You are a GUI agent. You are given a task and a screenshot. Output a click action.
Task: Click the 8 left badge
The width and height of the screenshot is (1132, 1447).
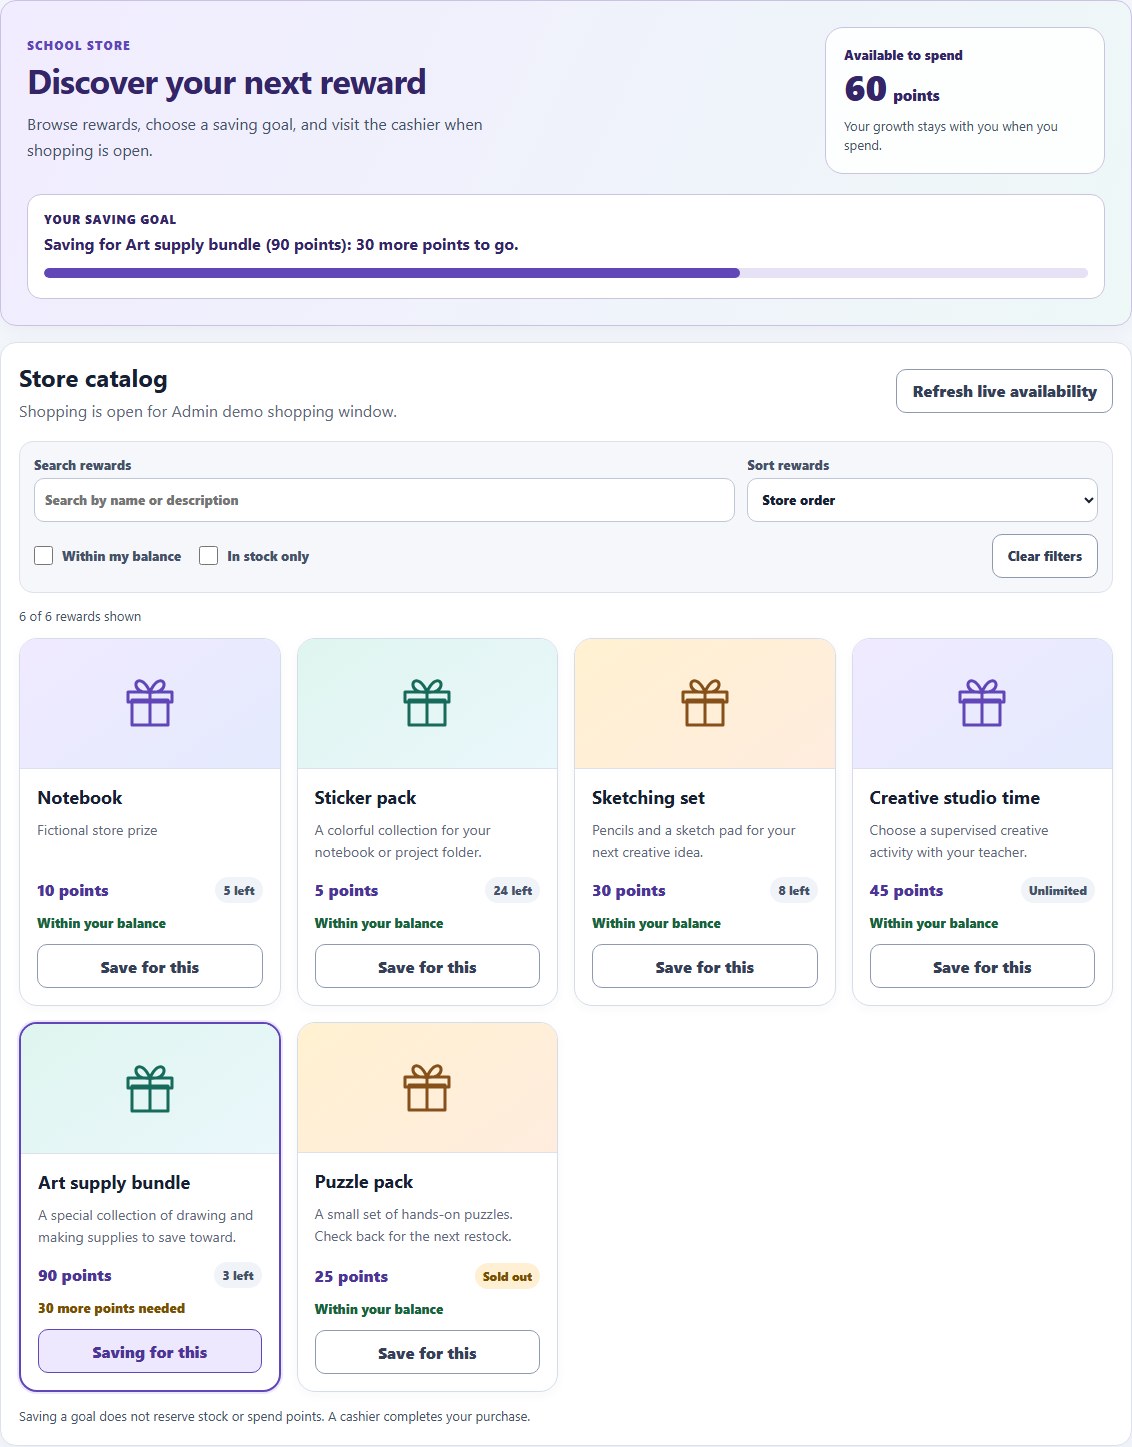click(794, 890)
